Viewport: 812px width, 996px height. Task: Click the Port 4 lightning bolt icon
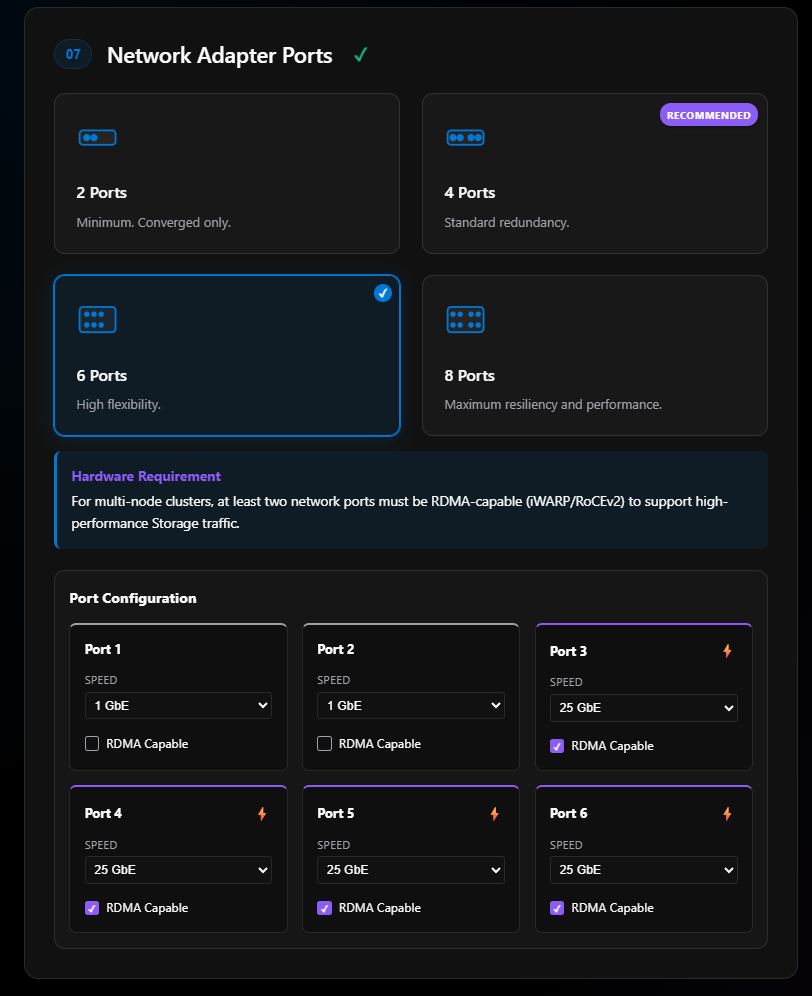(262, 814)
